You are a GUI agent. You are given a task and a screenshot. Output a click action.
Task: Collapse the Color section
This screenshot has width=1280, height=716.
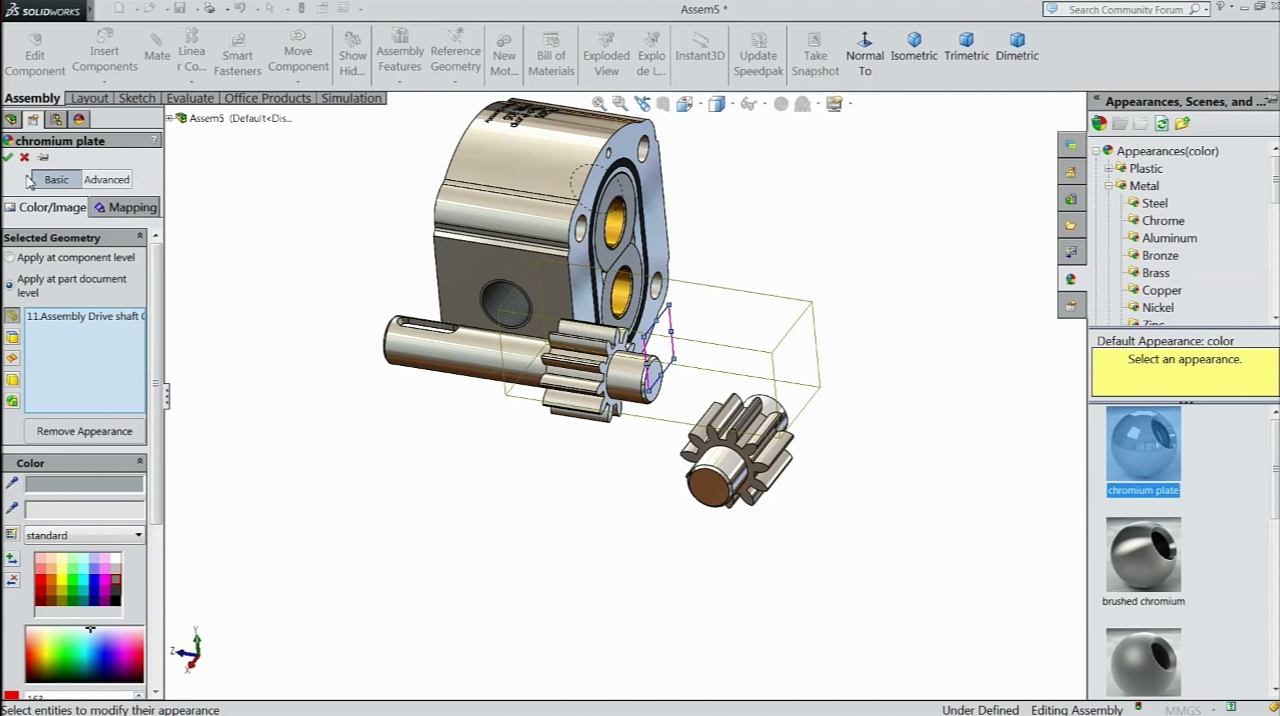coord(140,462)
